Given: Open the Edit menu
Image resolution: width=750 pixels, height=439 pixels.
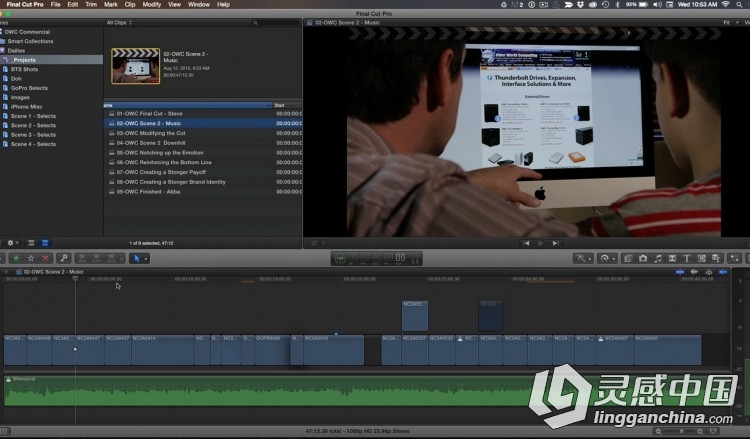Looking at the screenshot, I should (x=73, y=4).
